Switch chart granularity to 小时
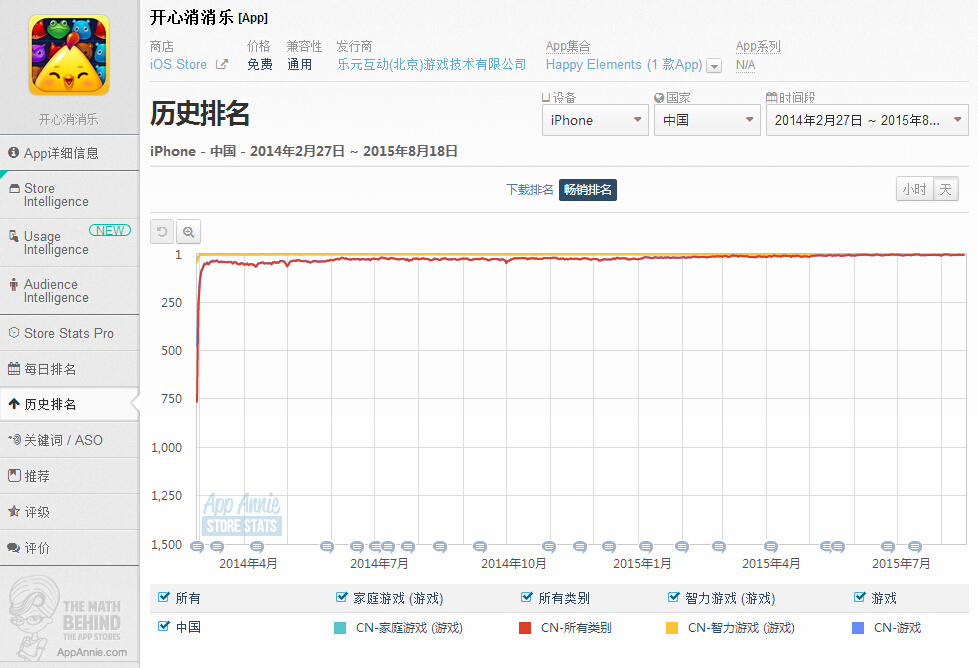 [914, 189]
